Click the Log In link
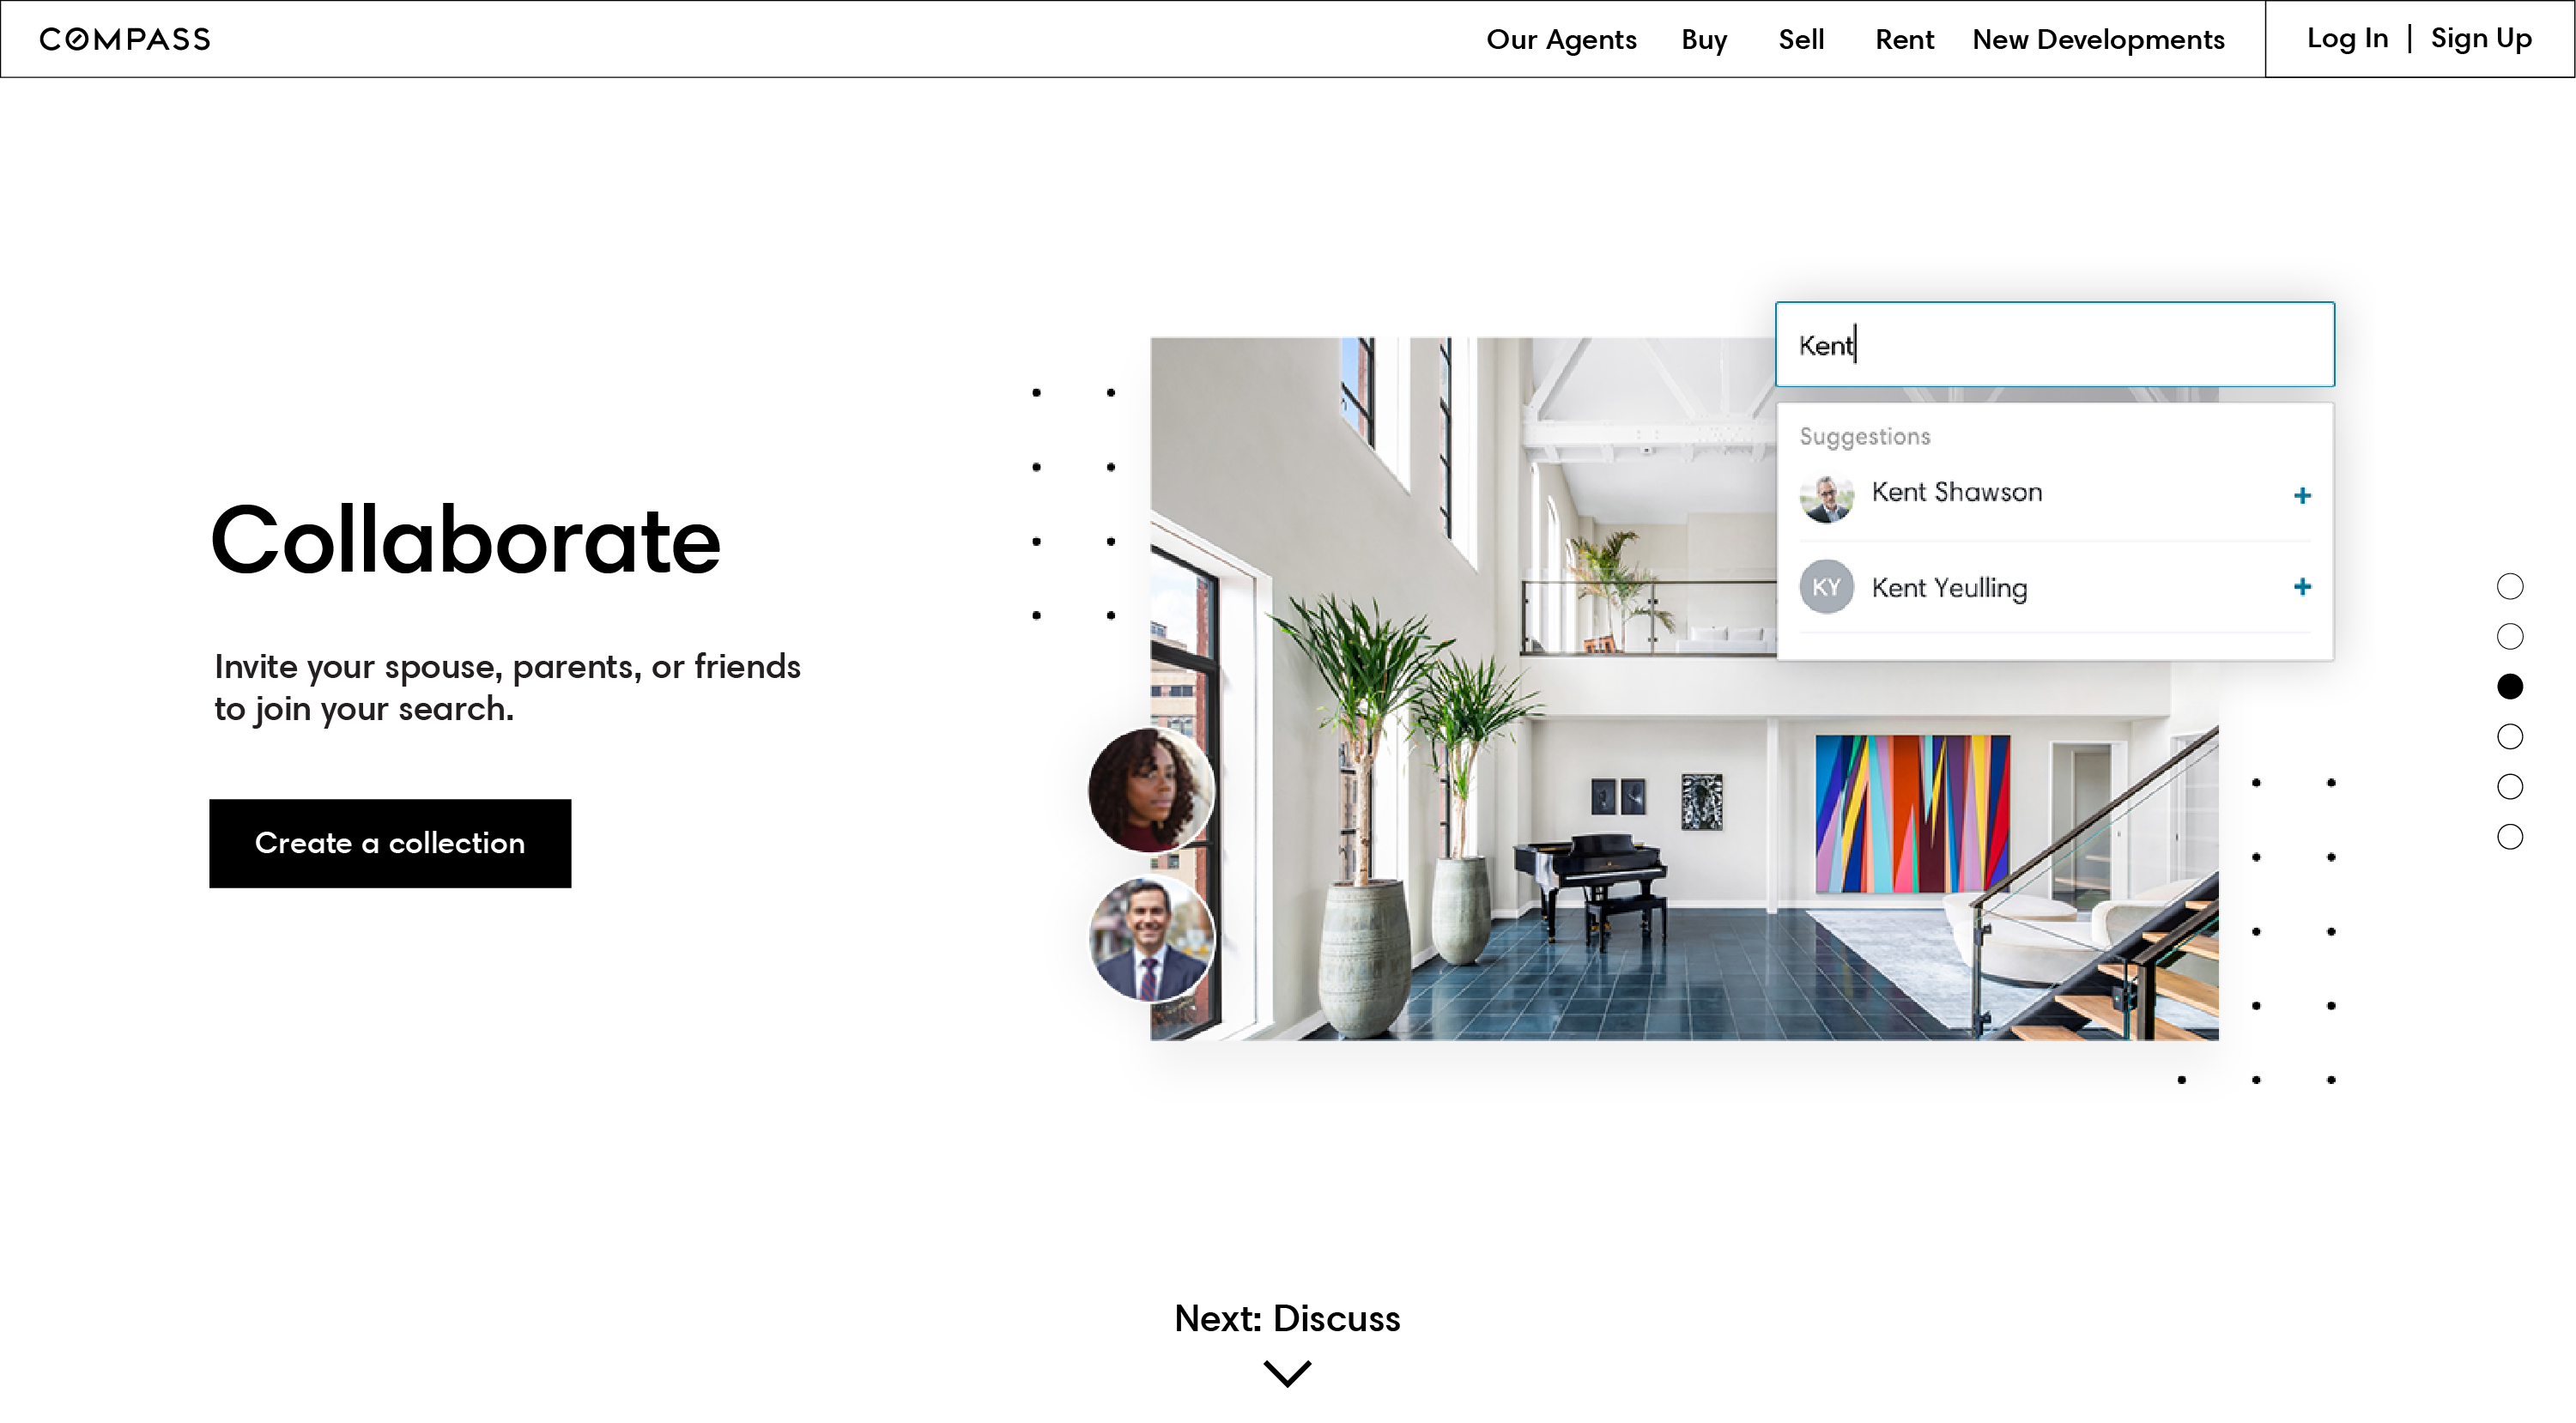The height and width of the screenshot is (1423, 2576). coord(2347,38)
